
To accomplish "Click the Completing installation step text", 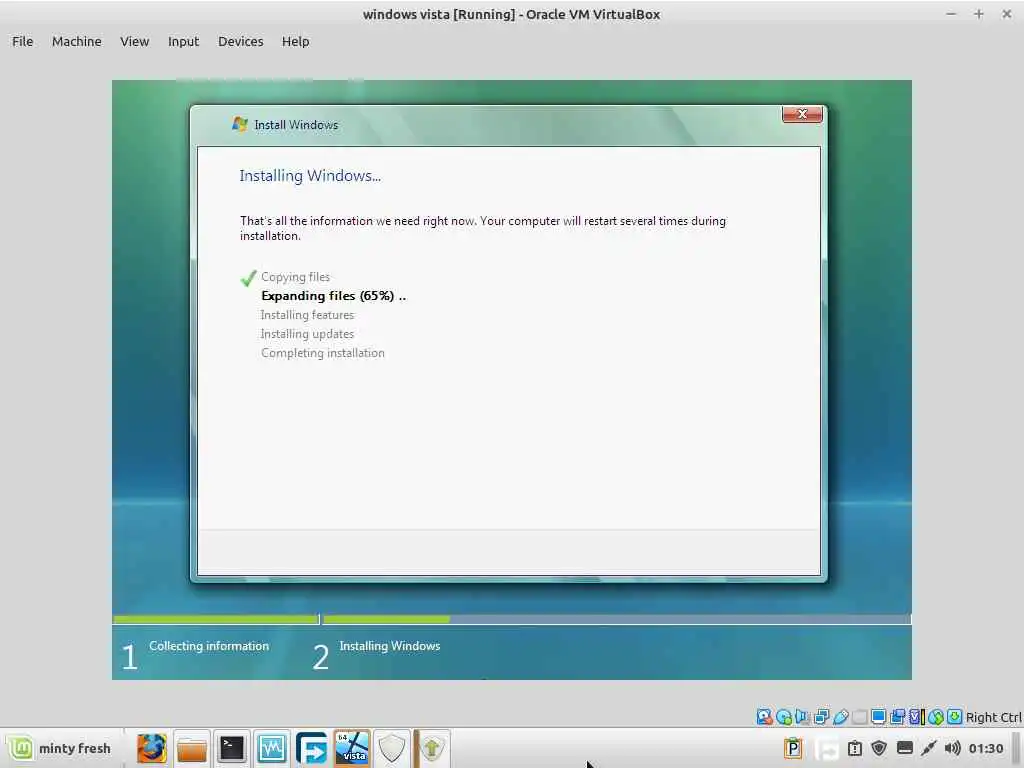I will [x=323, y=353].
